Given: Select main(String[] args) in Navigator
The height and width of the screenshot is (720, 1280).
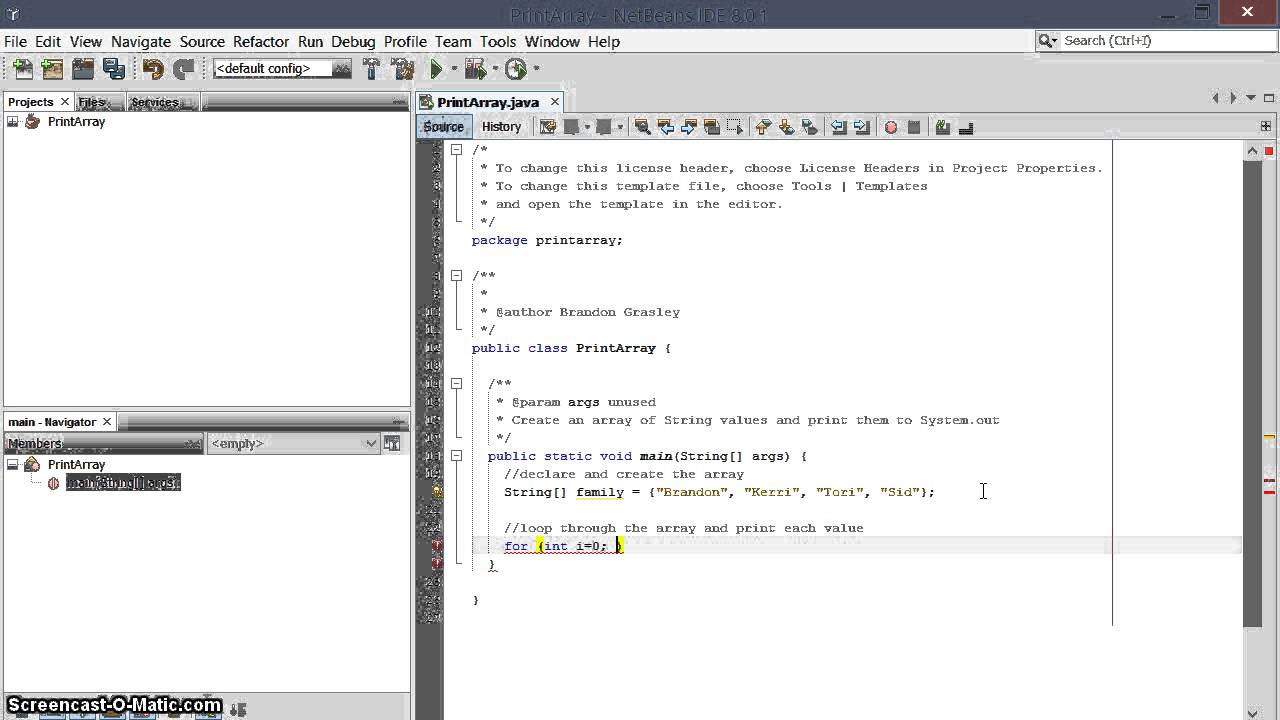Looking at the screenshot, I should [123, 483].
